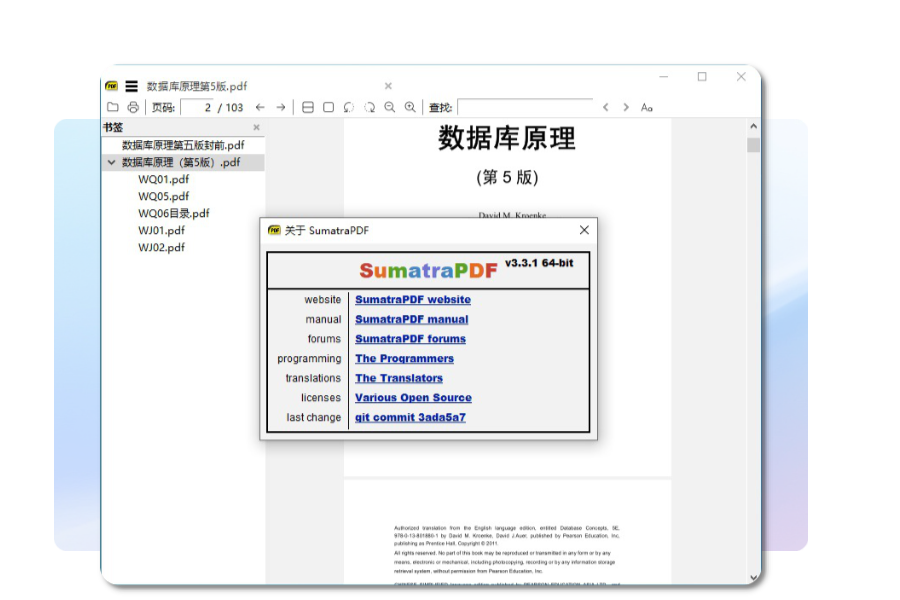
Task: Click the total page count 103
Action: click(234, 107)
